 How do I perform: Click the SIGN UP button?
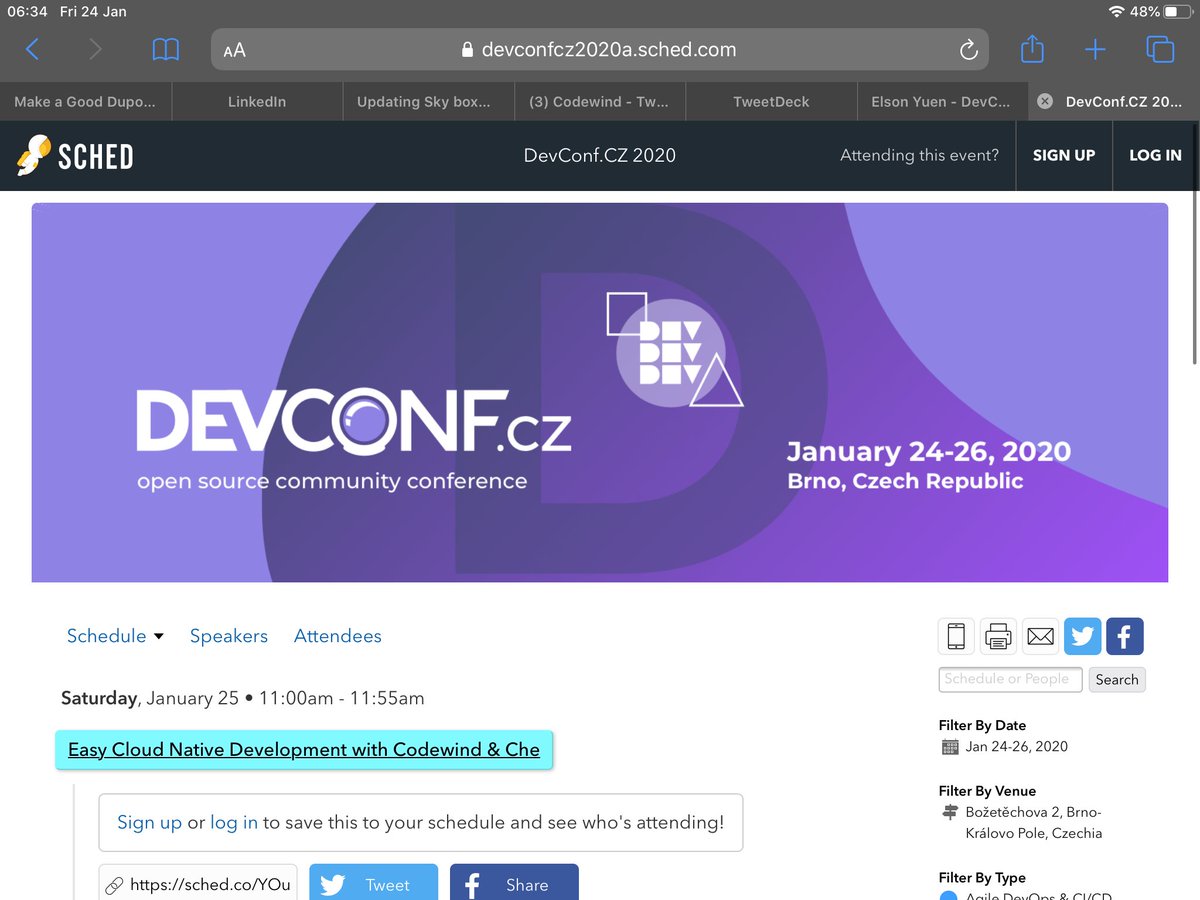1064,155
